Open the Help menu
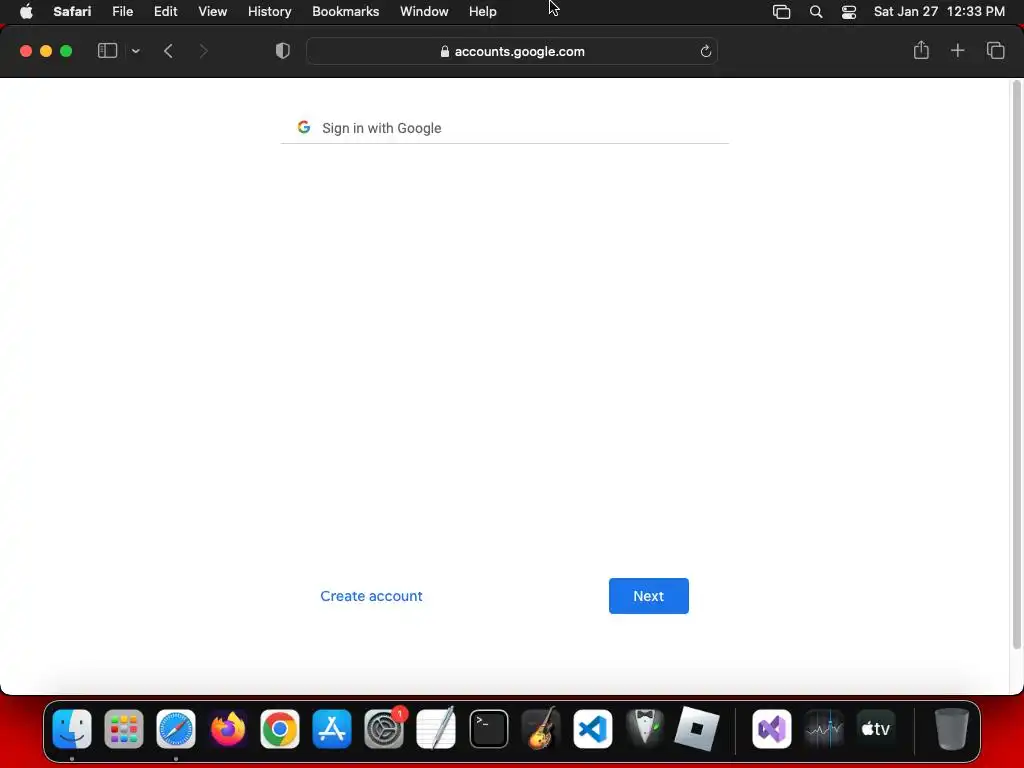The height and width of the screenshot is (768, 1024). tap(483, 11)
